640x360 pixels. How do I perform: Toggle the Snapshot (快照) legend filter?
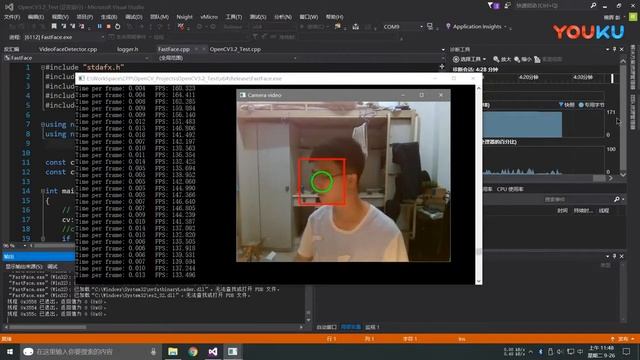(x=567, y=105)
